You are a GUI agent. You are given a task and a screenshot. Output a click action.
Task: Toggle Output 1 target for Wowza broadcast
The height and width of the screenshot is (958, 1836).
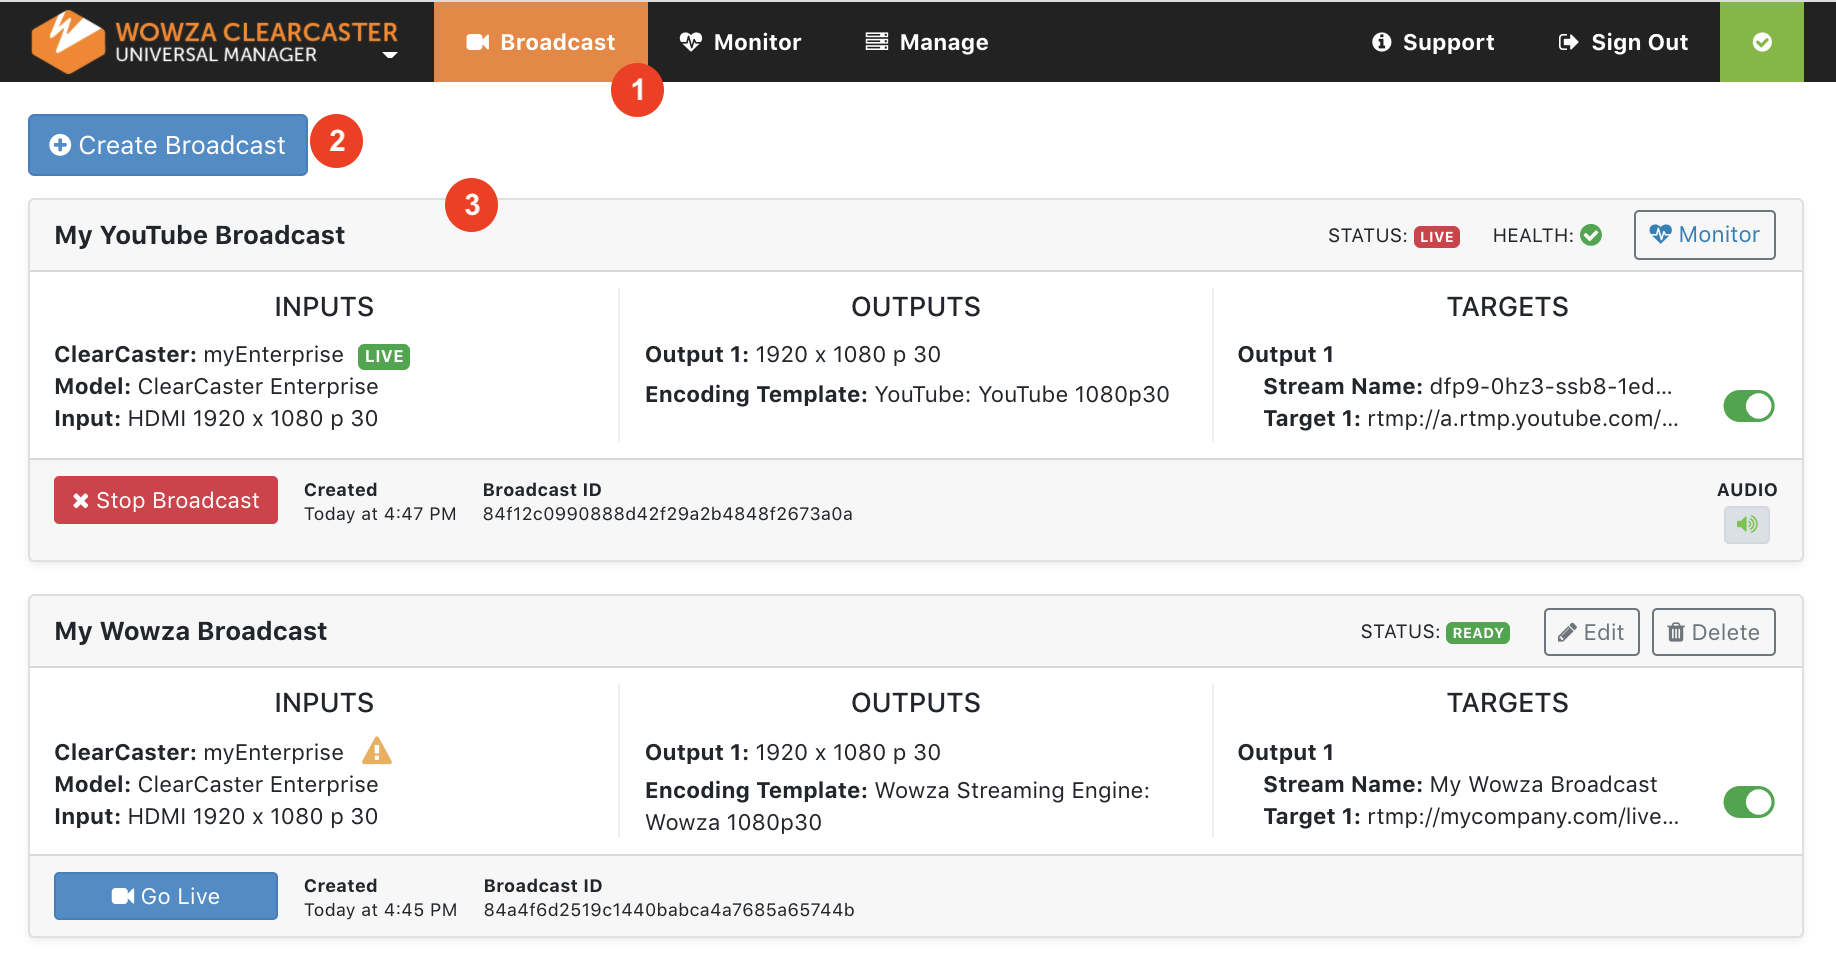pos(1749,802)
